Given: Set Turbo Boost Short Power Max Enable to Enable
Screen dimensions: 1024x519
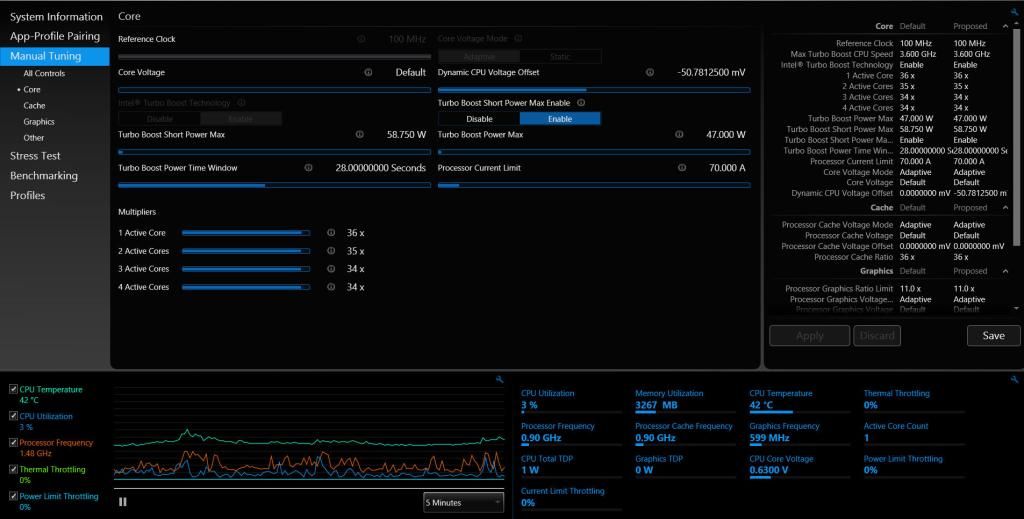Looking at the screenshot, I should [560, 119].
